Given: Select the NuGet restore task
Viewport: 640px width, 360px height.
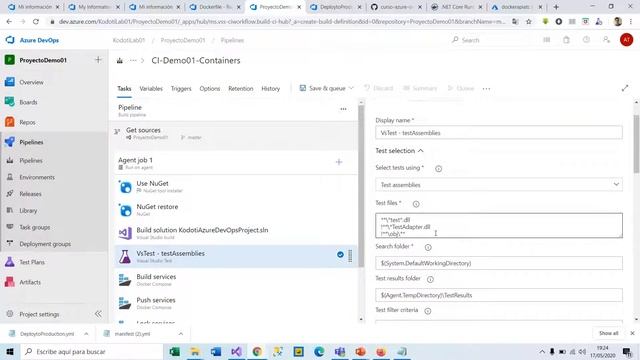Looking at the screenshot, I should tap(236, 210).
